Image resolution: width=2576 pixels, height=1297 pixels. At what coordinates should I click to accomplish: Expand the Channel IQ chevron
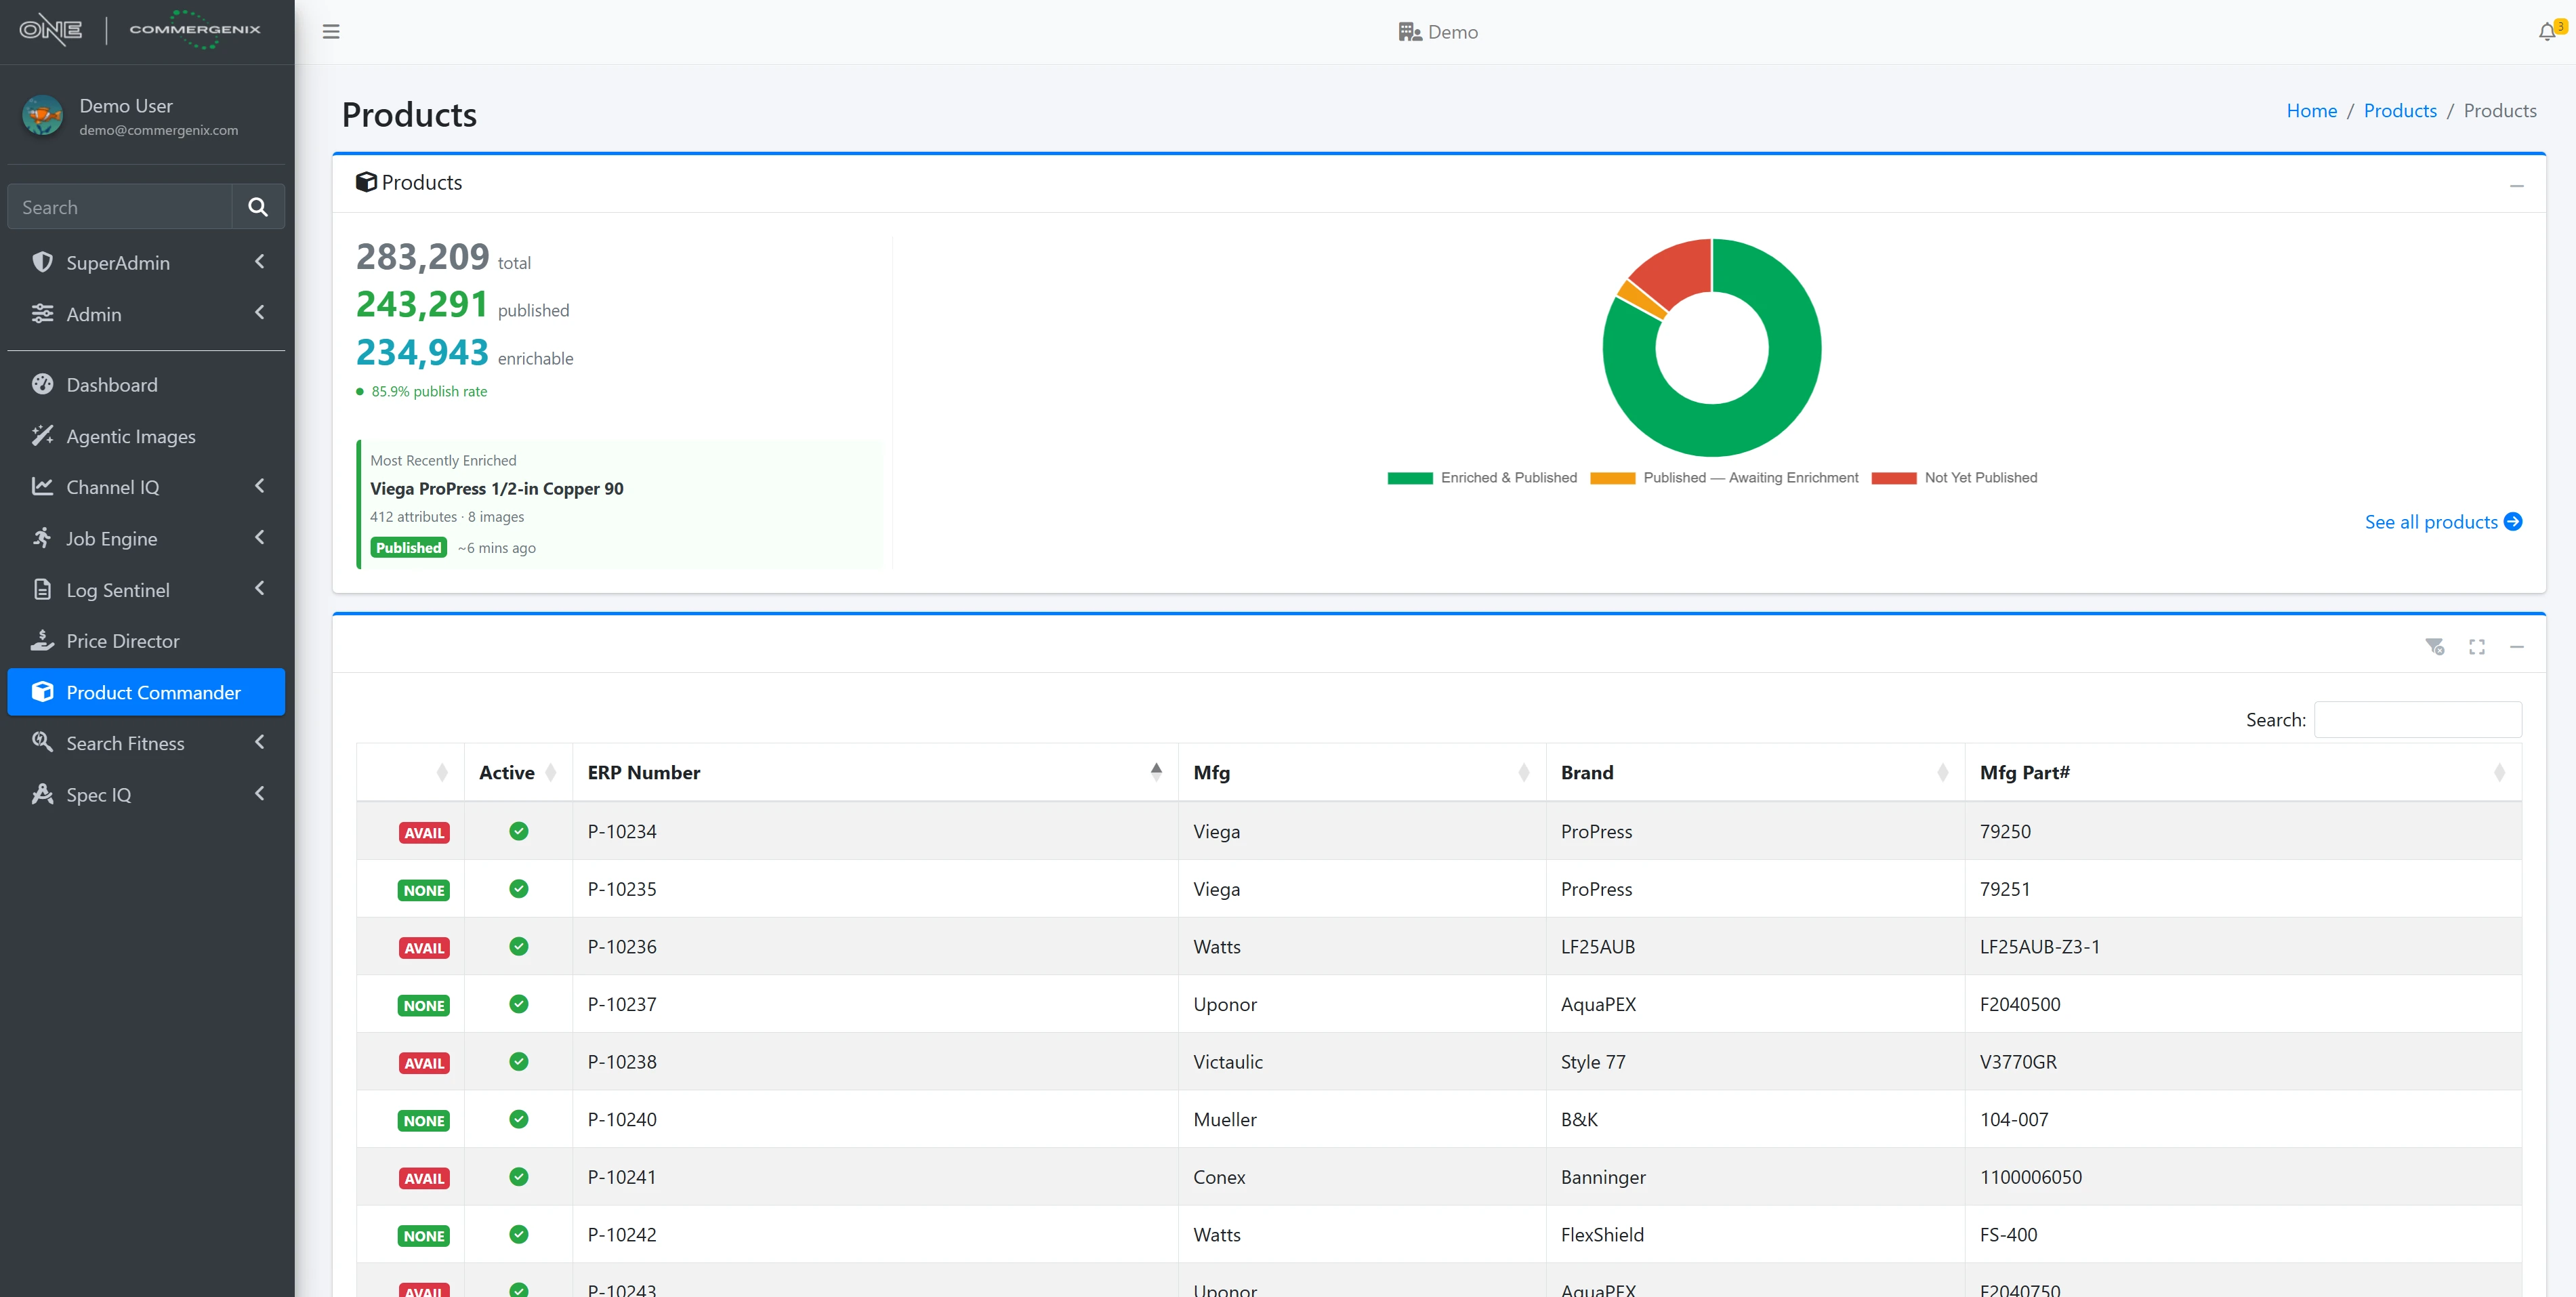point(260,486)
